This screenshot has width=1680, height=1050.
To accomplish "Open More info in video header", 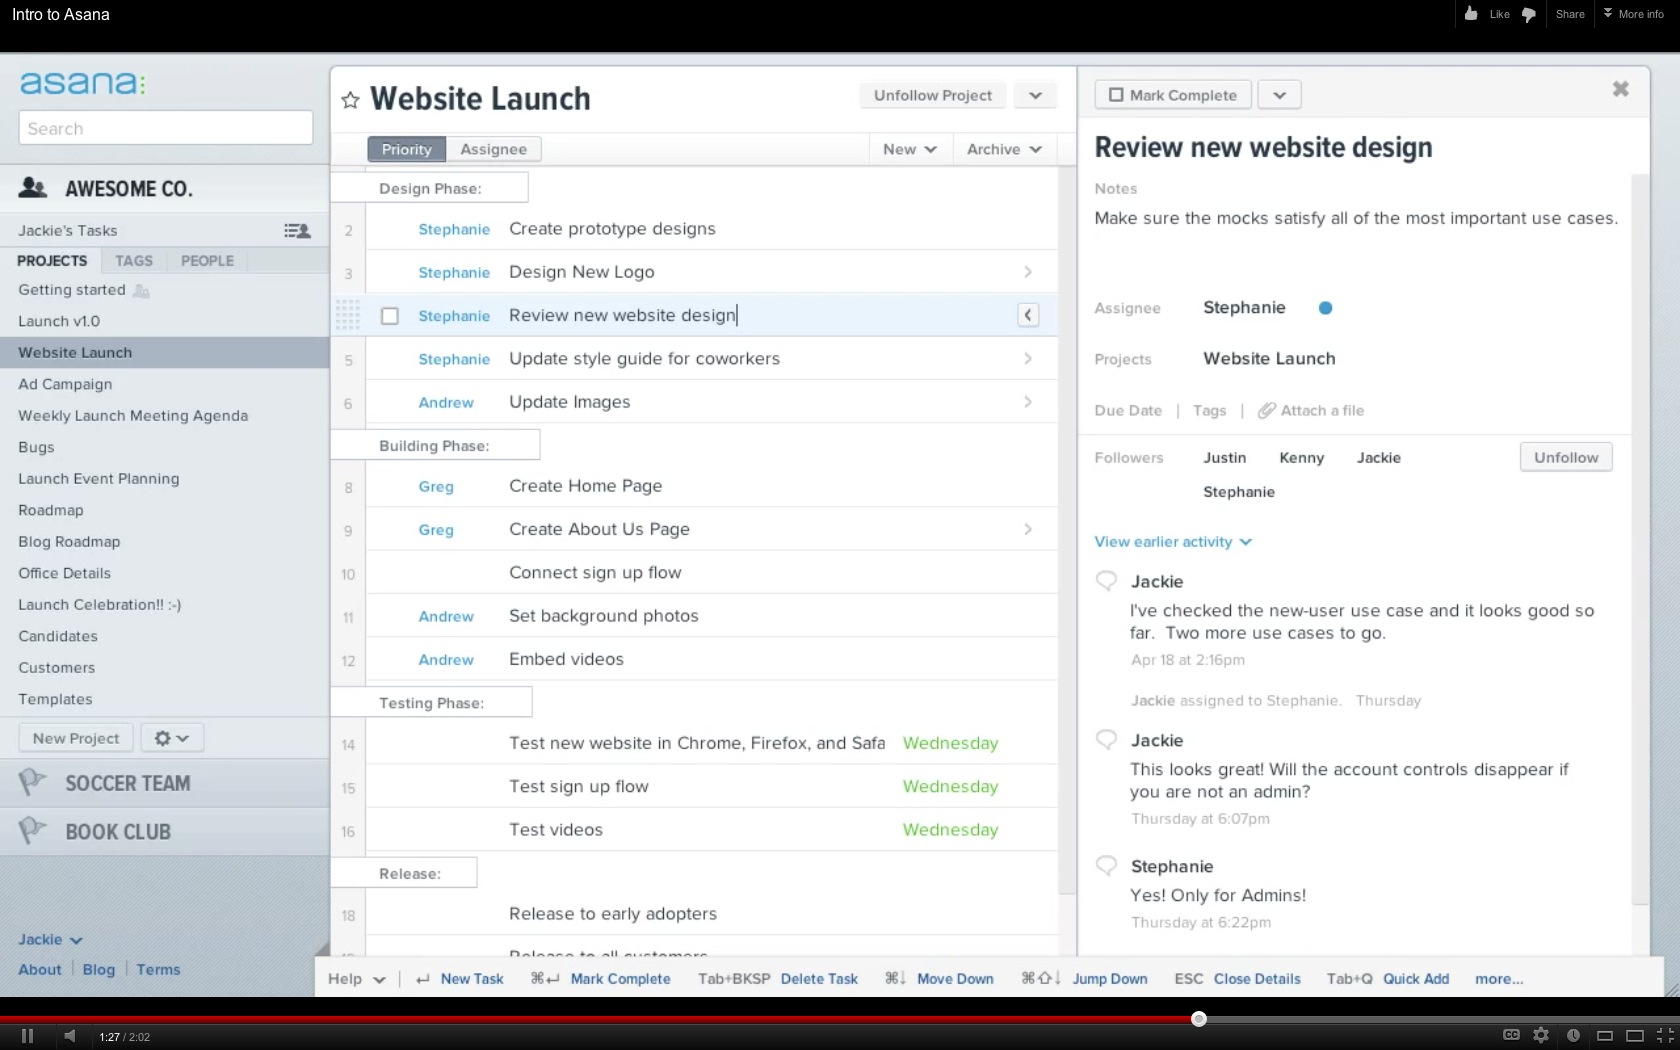I will (1633, 14).
